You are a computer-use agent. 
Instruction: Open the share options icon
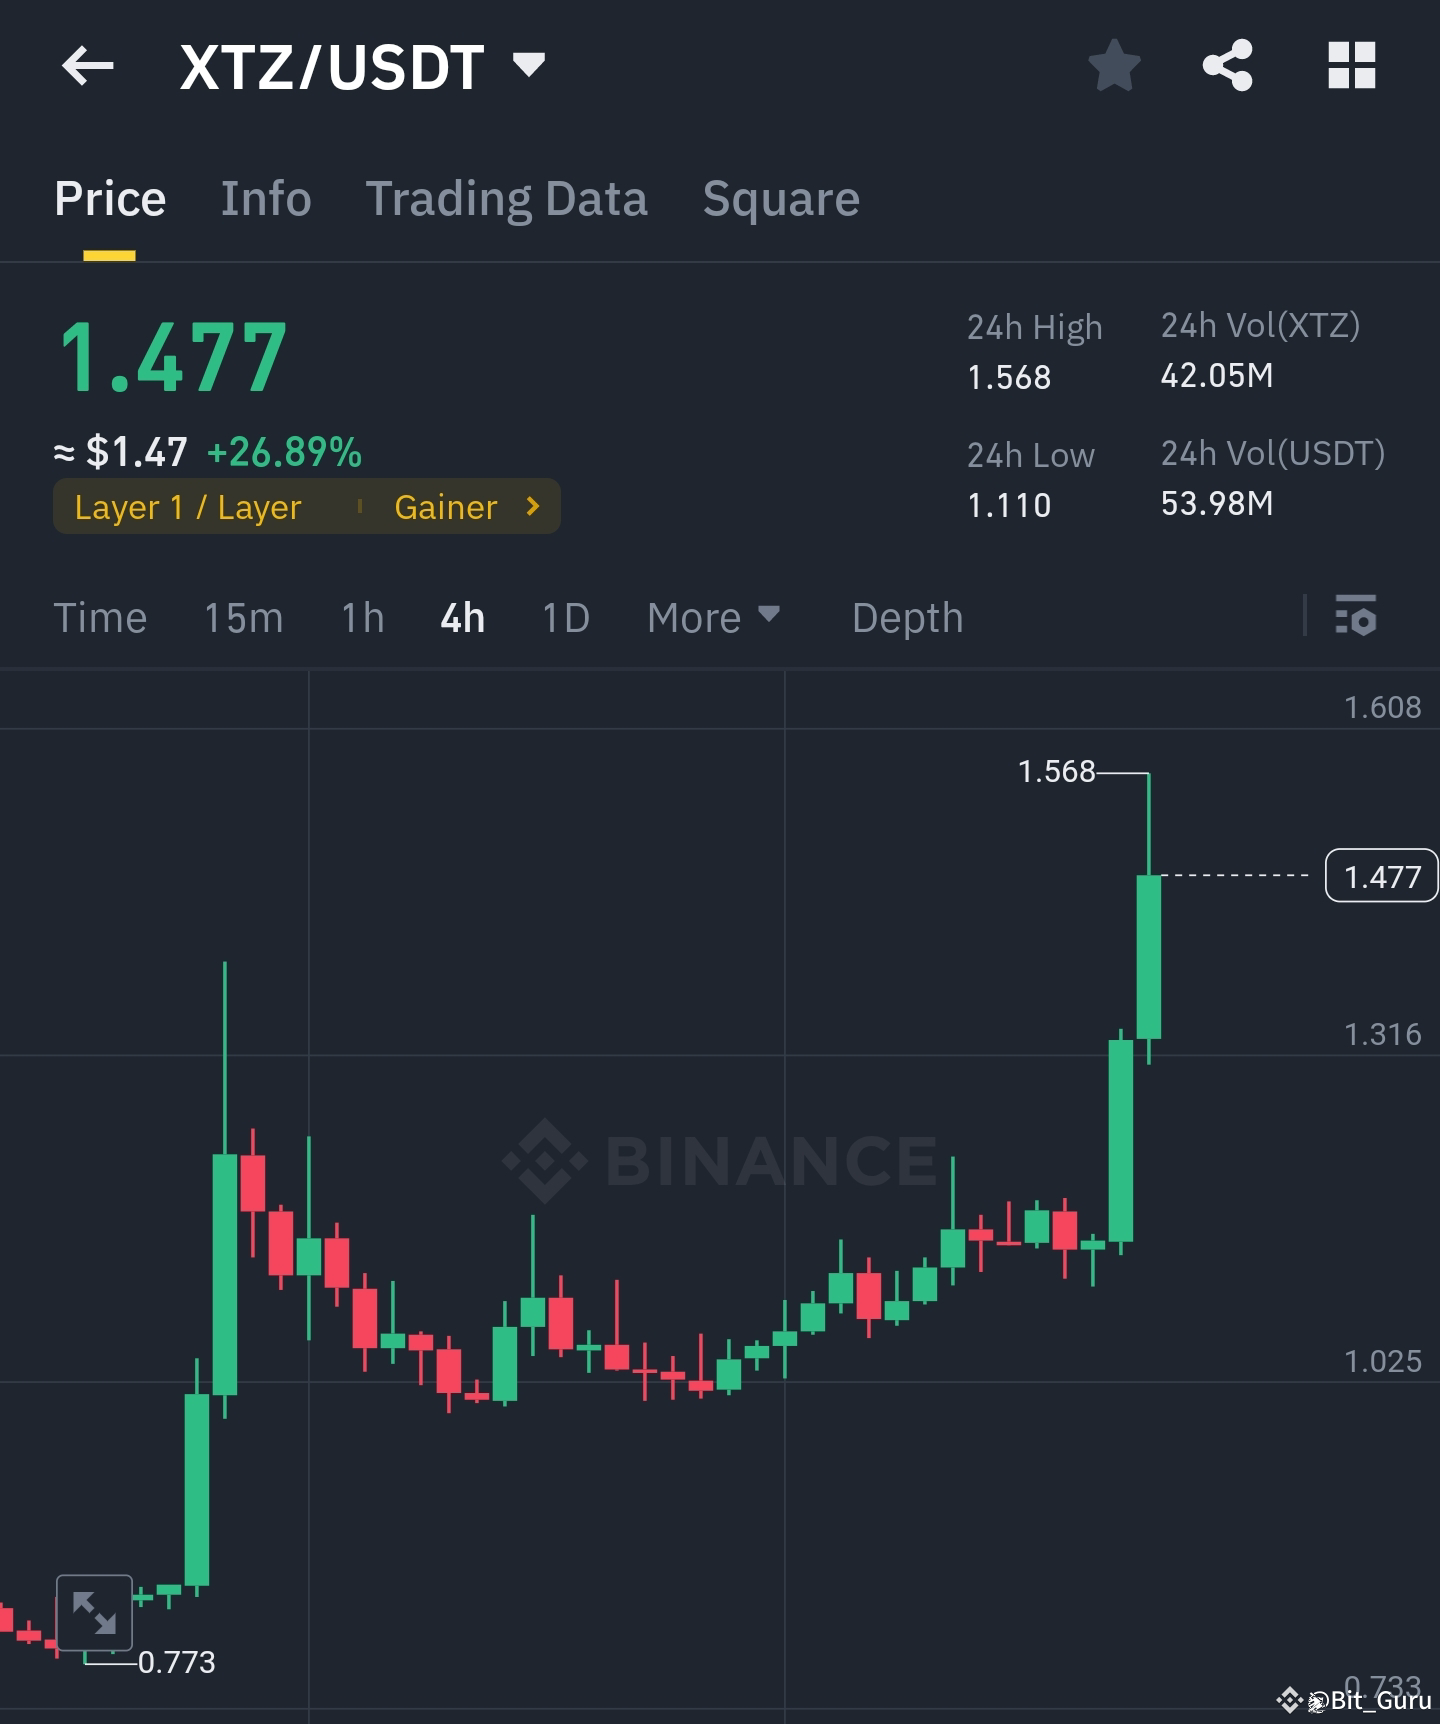(x=1228, y=66)
